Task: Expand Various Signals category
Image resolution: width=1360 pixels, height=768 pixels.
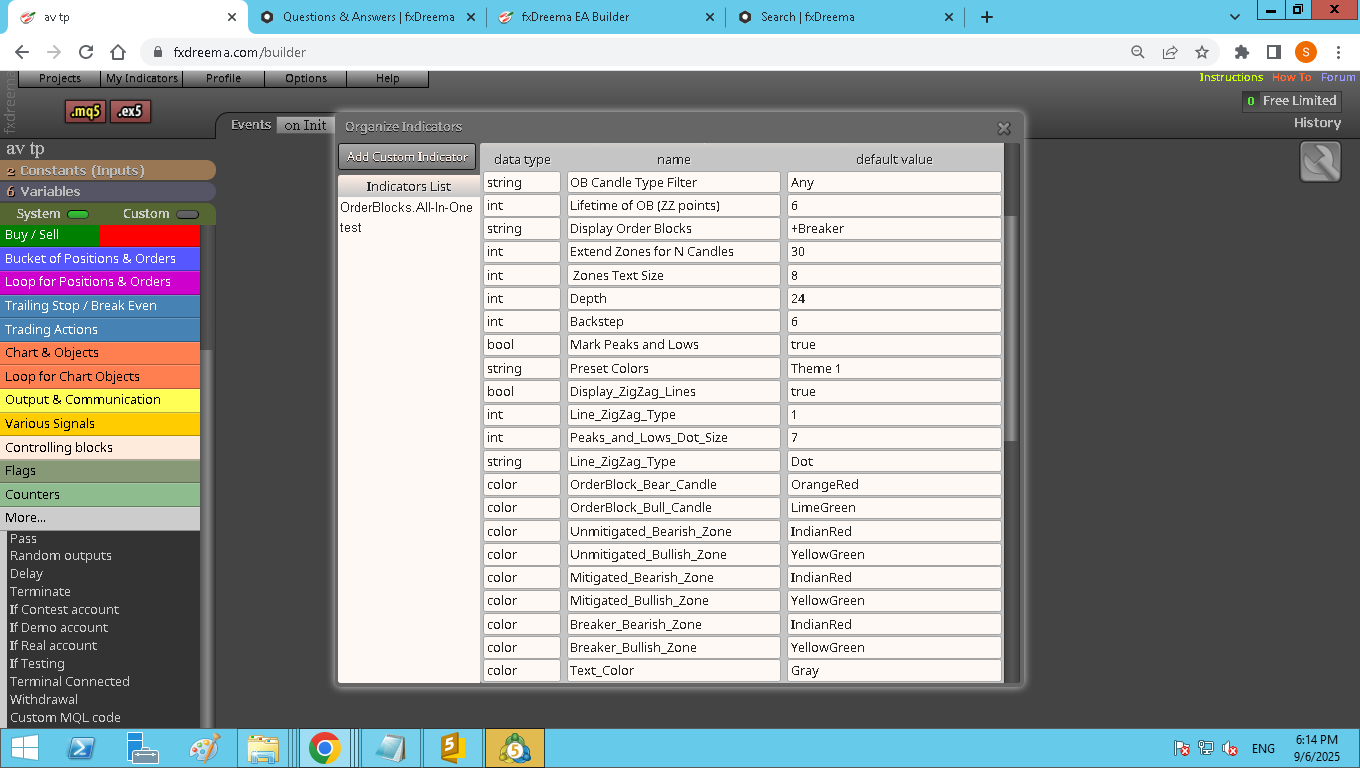Action: click(x=100, y=423)
